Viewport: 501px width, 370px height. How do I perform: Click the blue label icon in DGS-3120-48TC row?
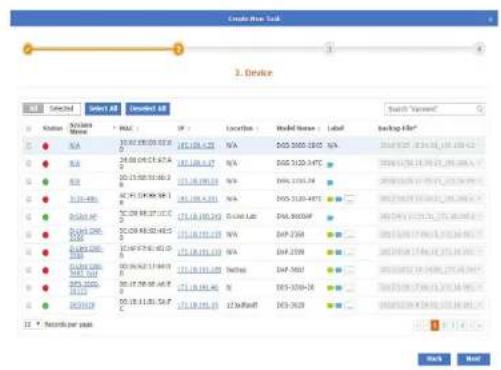point(339,199)
